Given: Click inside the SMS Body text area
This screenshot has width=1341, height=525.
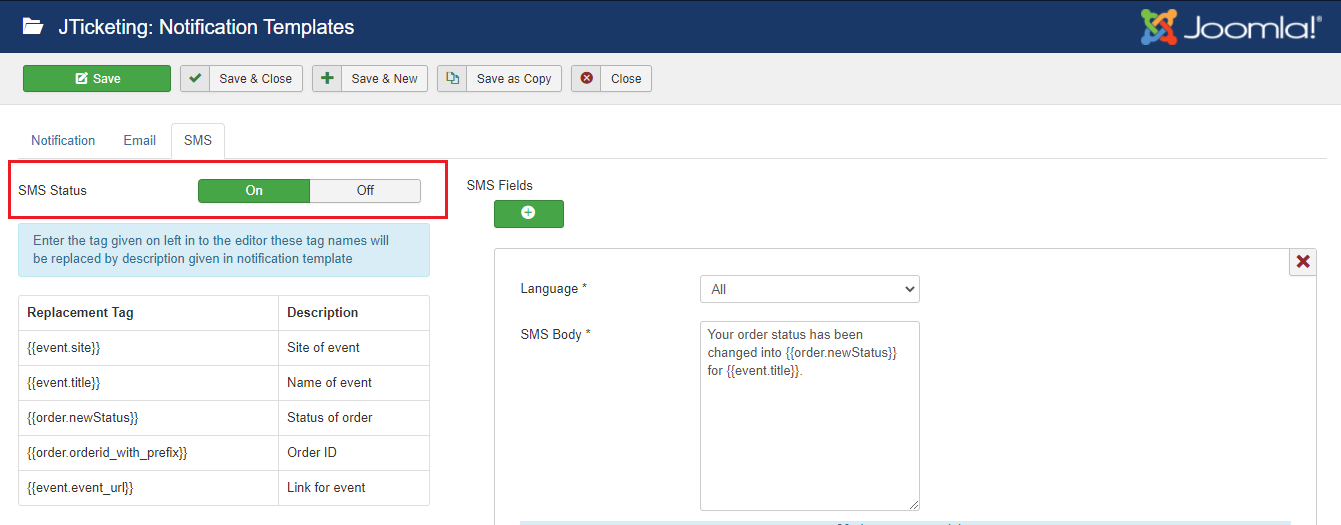Looking at the screenshot, I should coord(809,430).
